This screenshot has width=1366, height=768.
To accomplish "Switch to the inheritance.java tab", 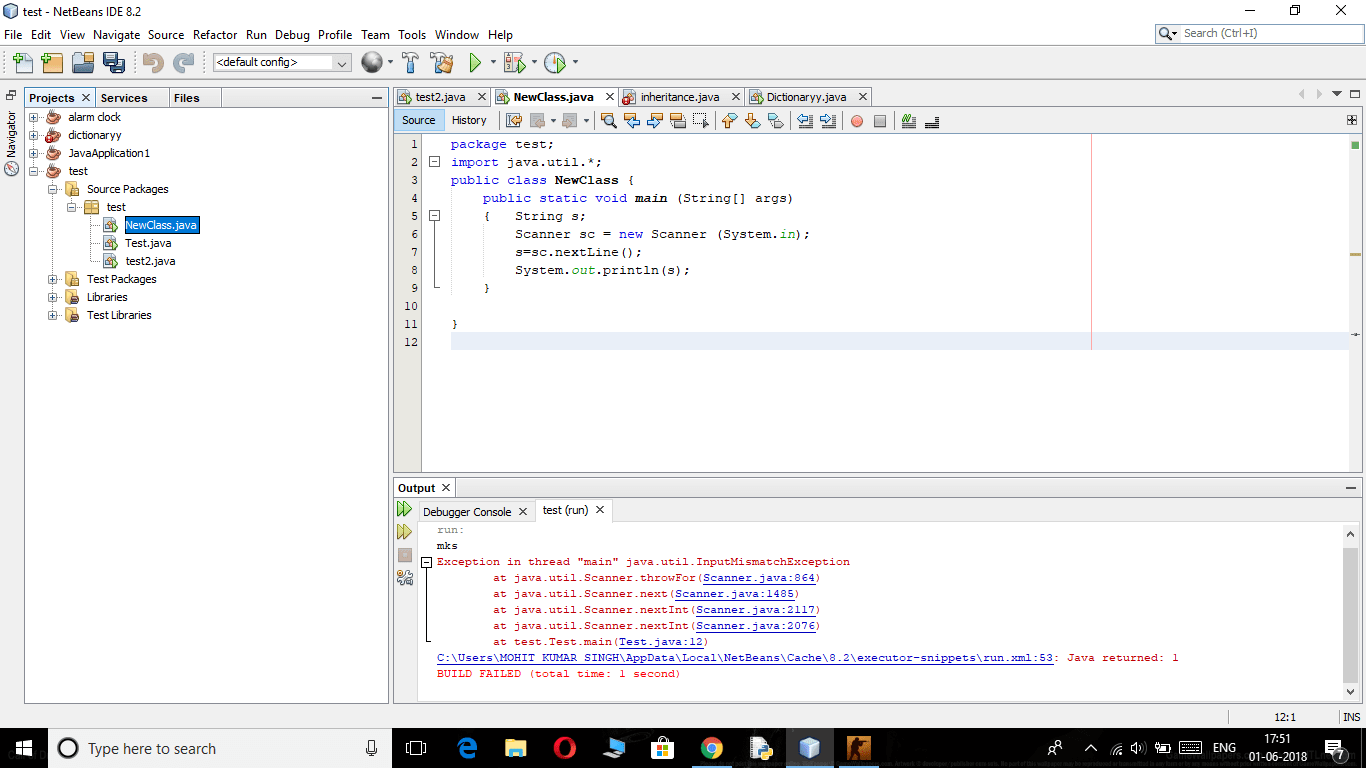I will [x=680, y=97].
